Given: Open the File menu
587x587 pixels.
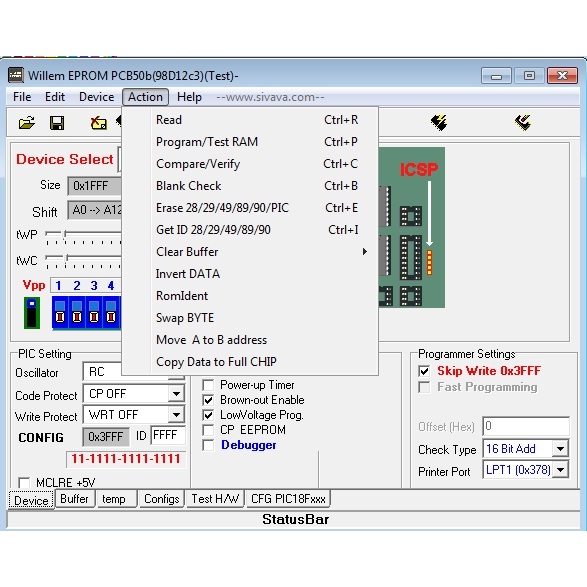Looking at the screenshot, I should tap(22, 97).
